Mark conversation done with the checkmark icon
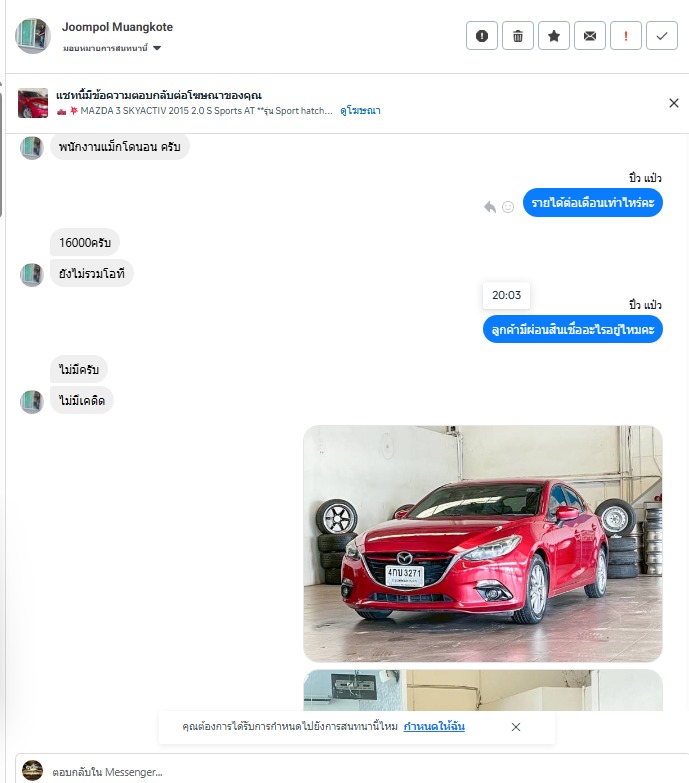Viewport: 689px width, 783px height. pyautogui.click(x=662, y=35)
